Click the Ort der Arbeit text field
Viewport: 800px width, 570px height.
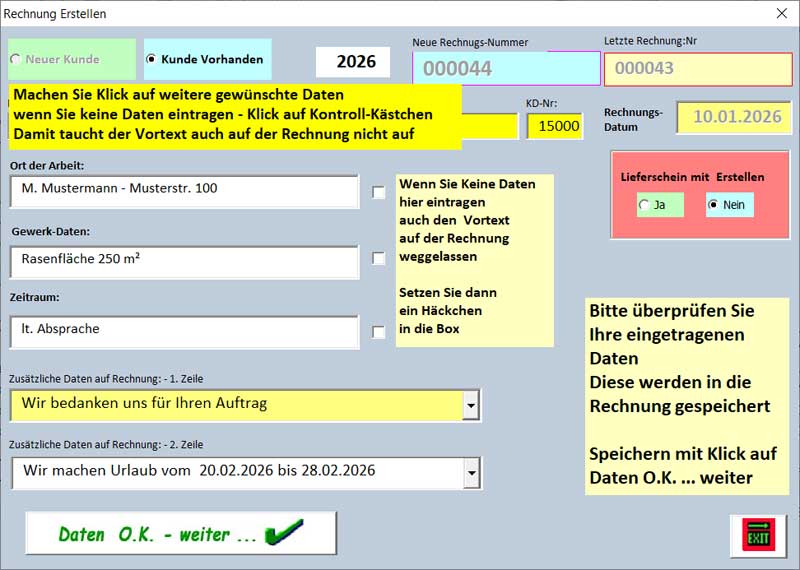[x=184, y=190]
